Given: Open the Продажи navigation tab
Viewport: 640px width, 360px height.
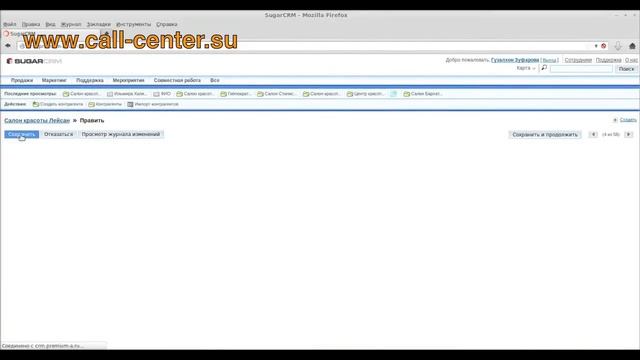Looking at the screenshot, I should click(22, 80).
